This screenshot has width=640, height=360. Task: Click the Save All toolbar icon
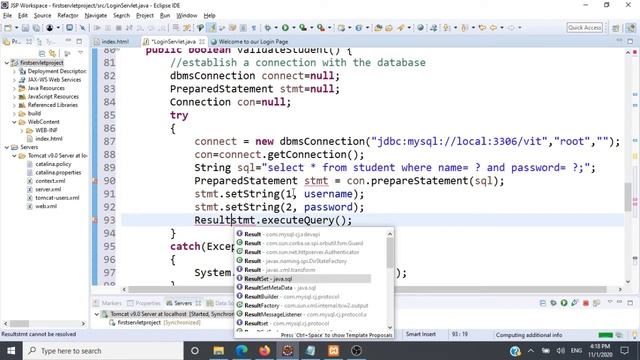(36, 28)
